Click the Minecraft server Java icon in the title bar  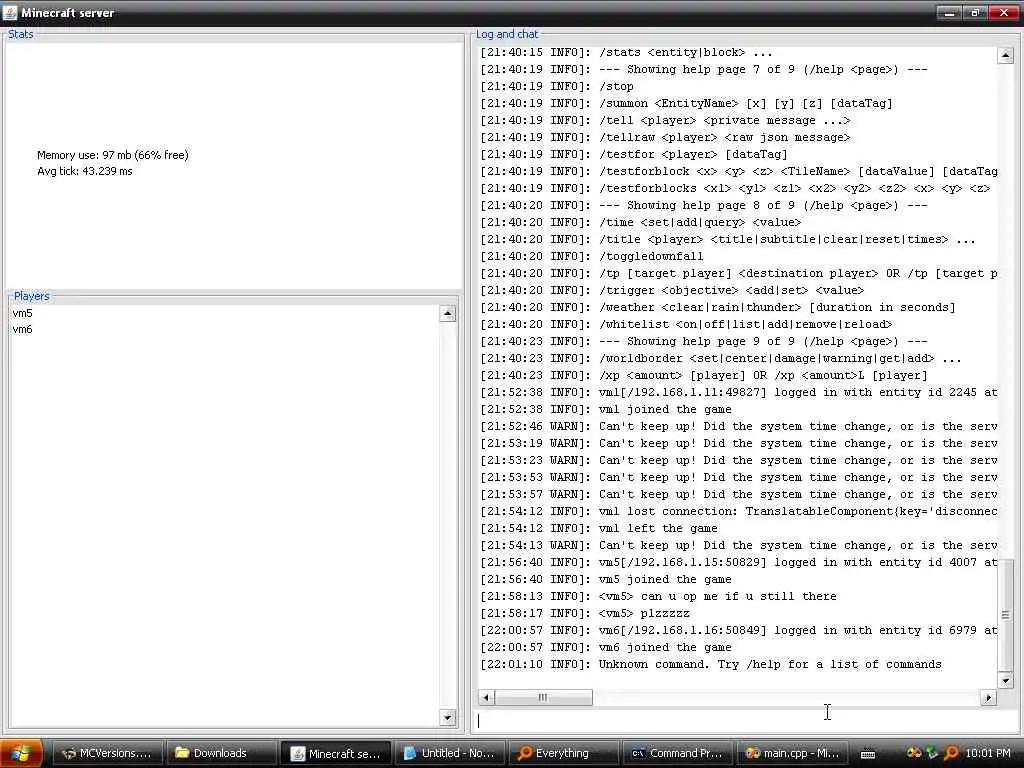click(x=10, y=12)
